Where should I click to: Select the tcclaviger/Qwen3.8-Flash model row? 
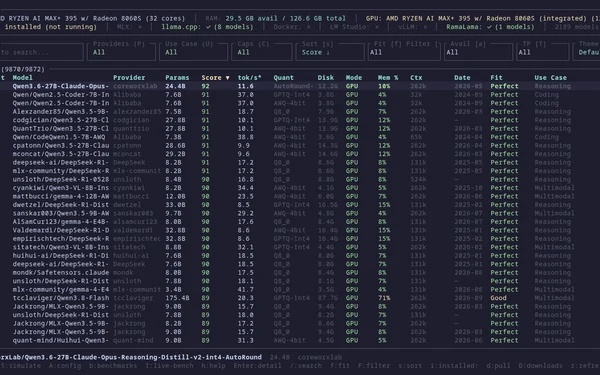pos(300,298)
